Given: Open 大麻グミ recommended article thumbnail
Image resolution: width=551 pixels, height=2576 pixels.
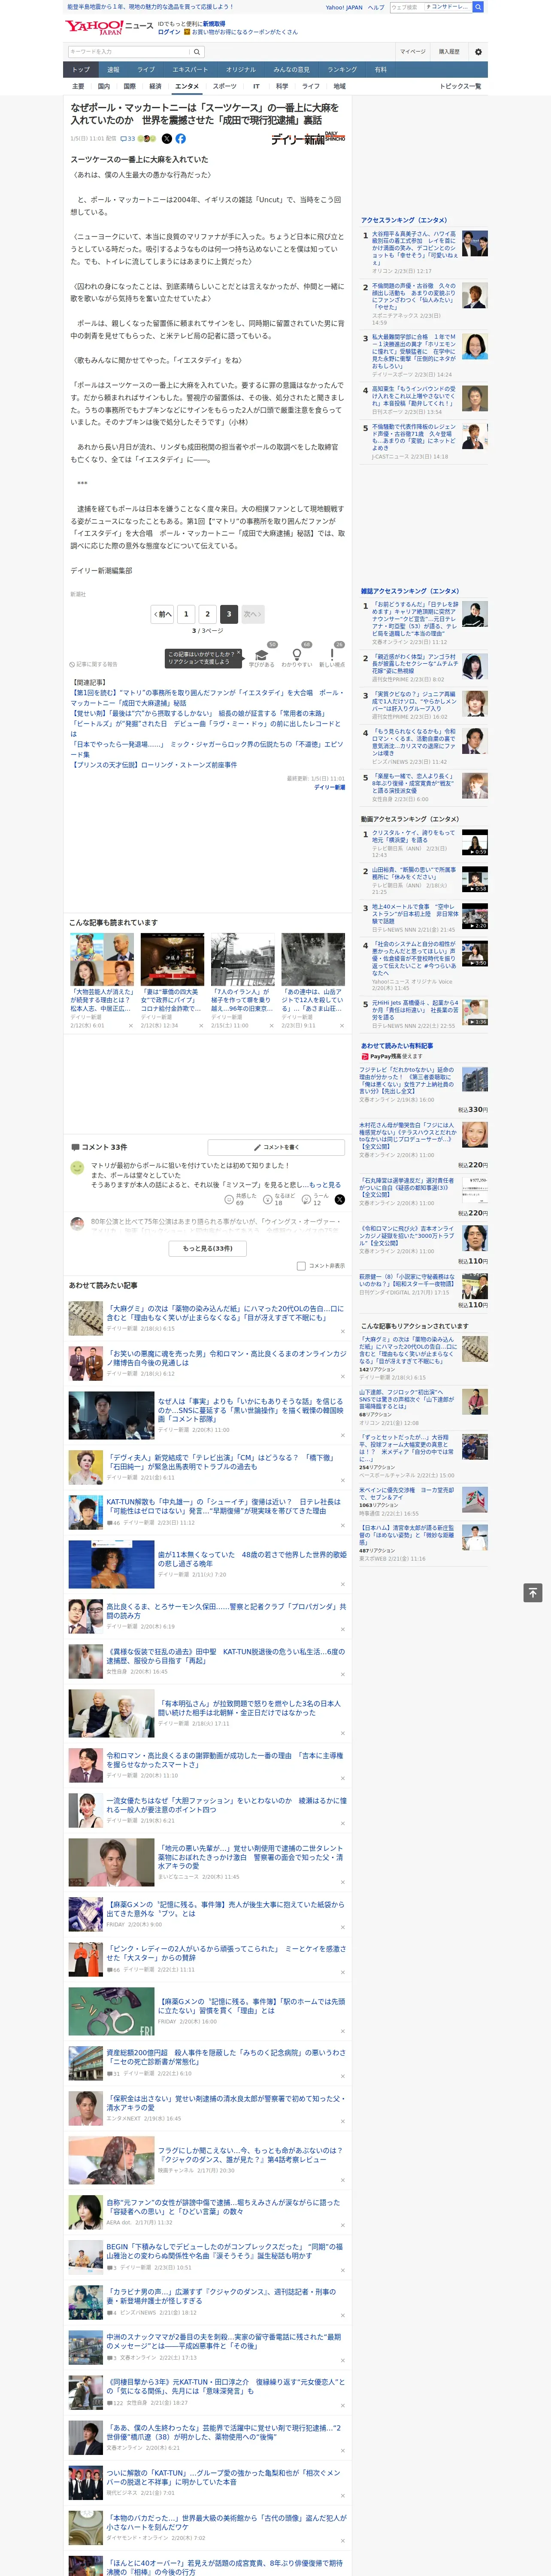Looking at the screenshot, I should click(x=85, y=1318).
